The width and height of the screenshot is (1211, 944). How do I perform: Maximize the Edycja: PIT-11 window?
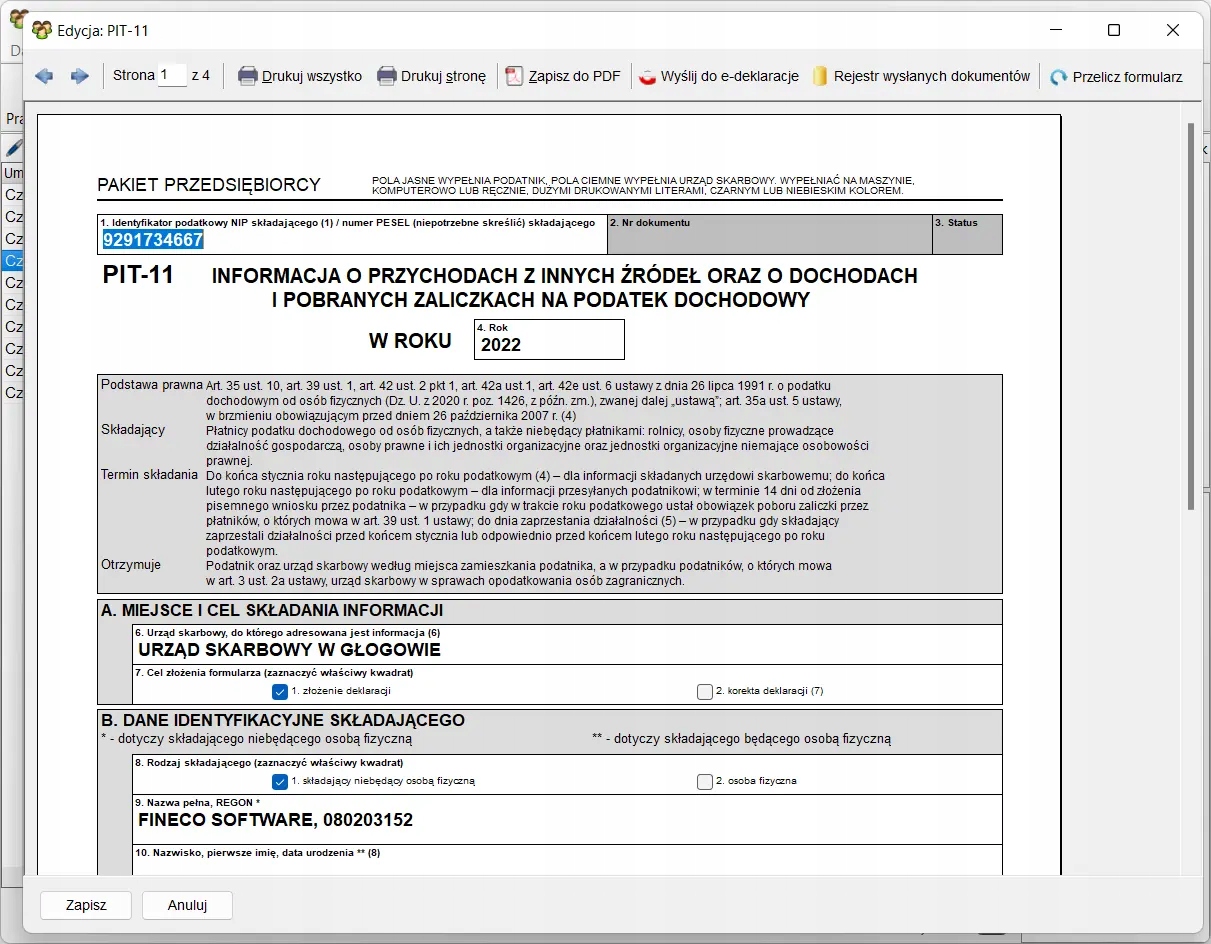click(x=1114, y=30)
